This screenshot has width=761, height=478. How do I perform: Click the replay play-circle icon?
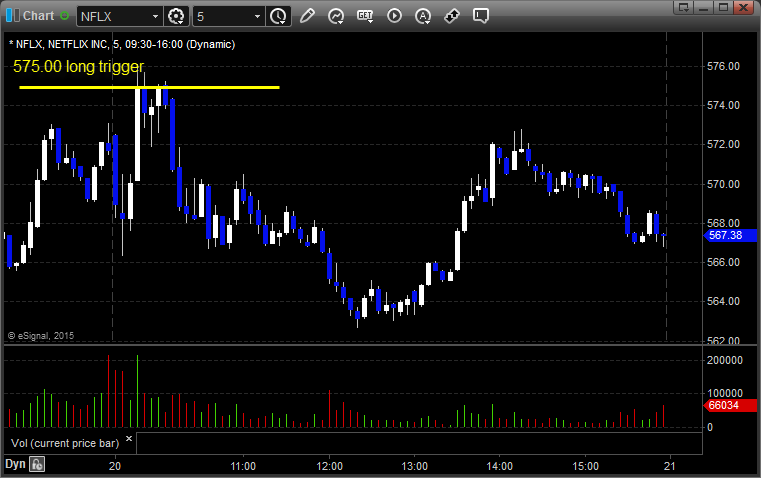[x=394, y=16]
